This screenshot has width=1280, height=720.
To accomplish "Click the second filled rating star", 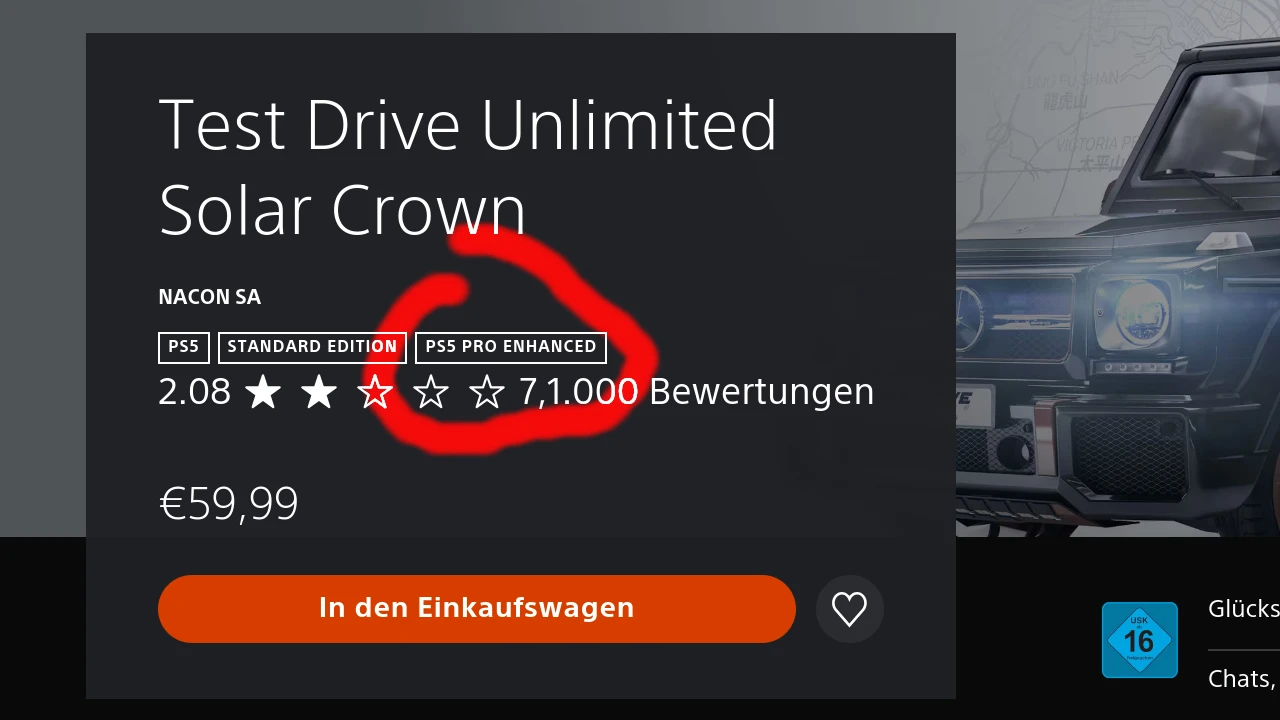I will point(319,392).
